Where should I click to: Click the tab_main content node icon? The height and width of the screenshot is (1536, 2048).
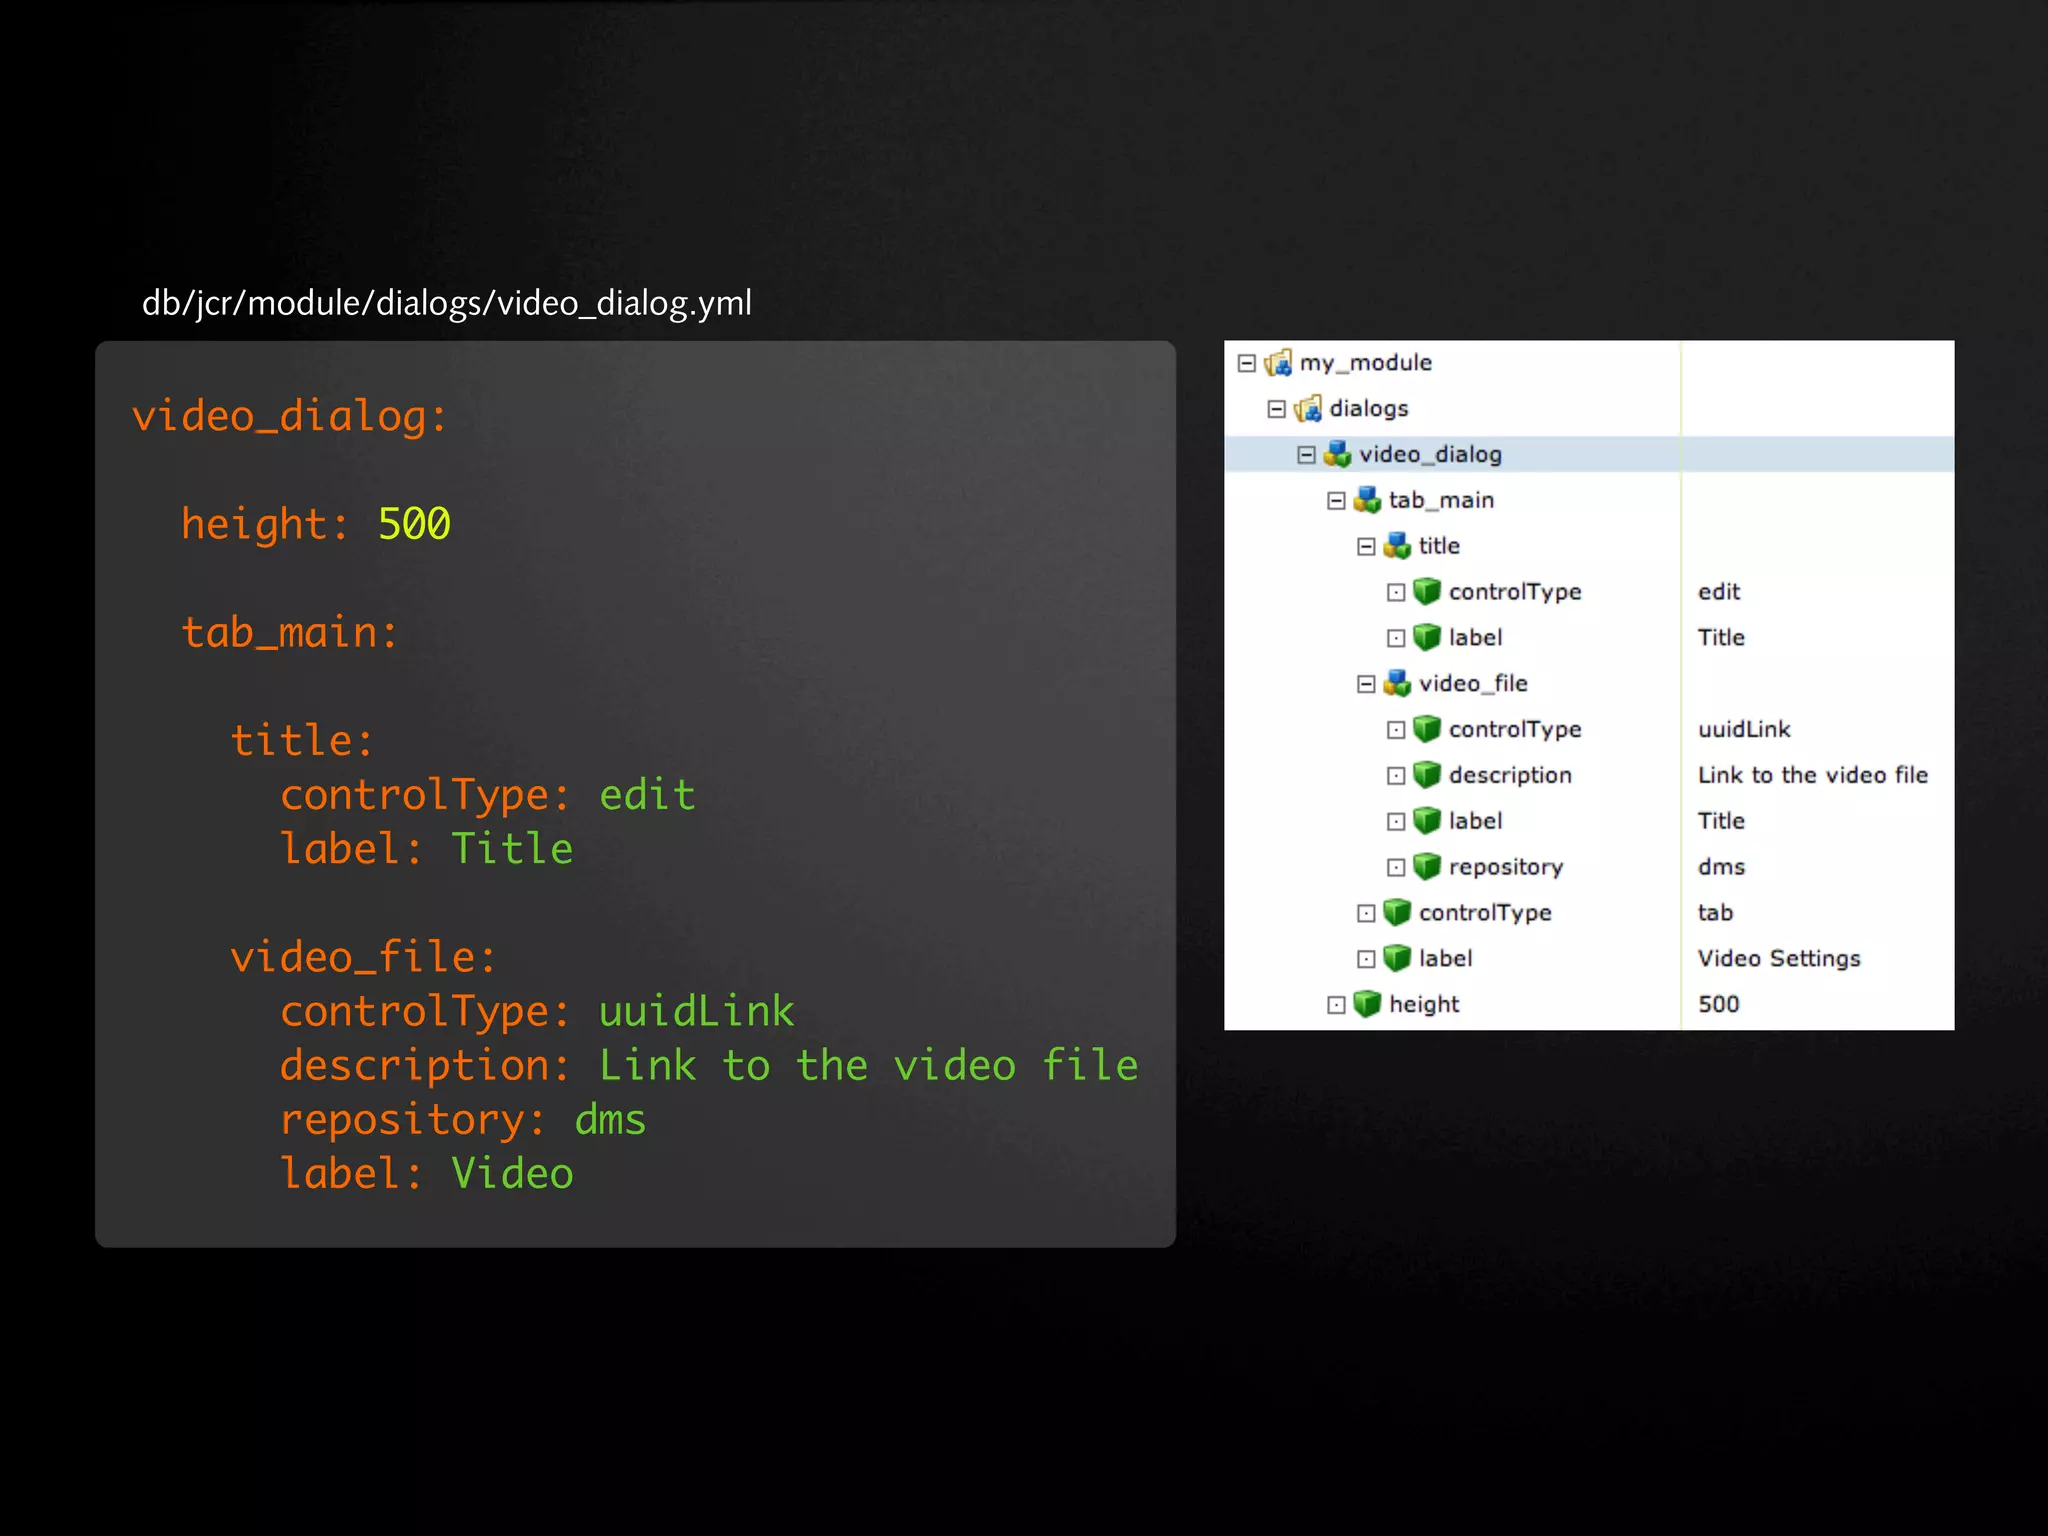pyautogui.click(x=1368, y=500)
